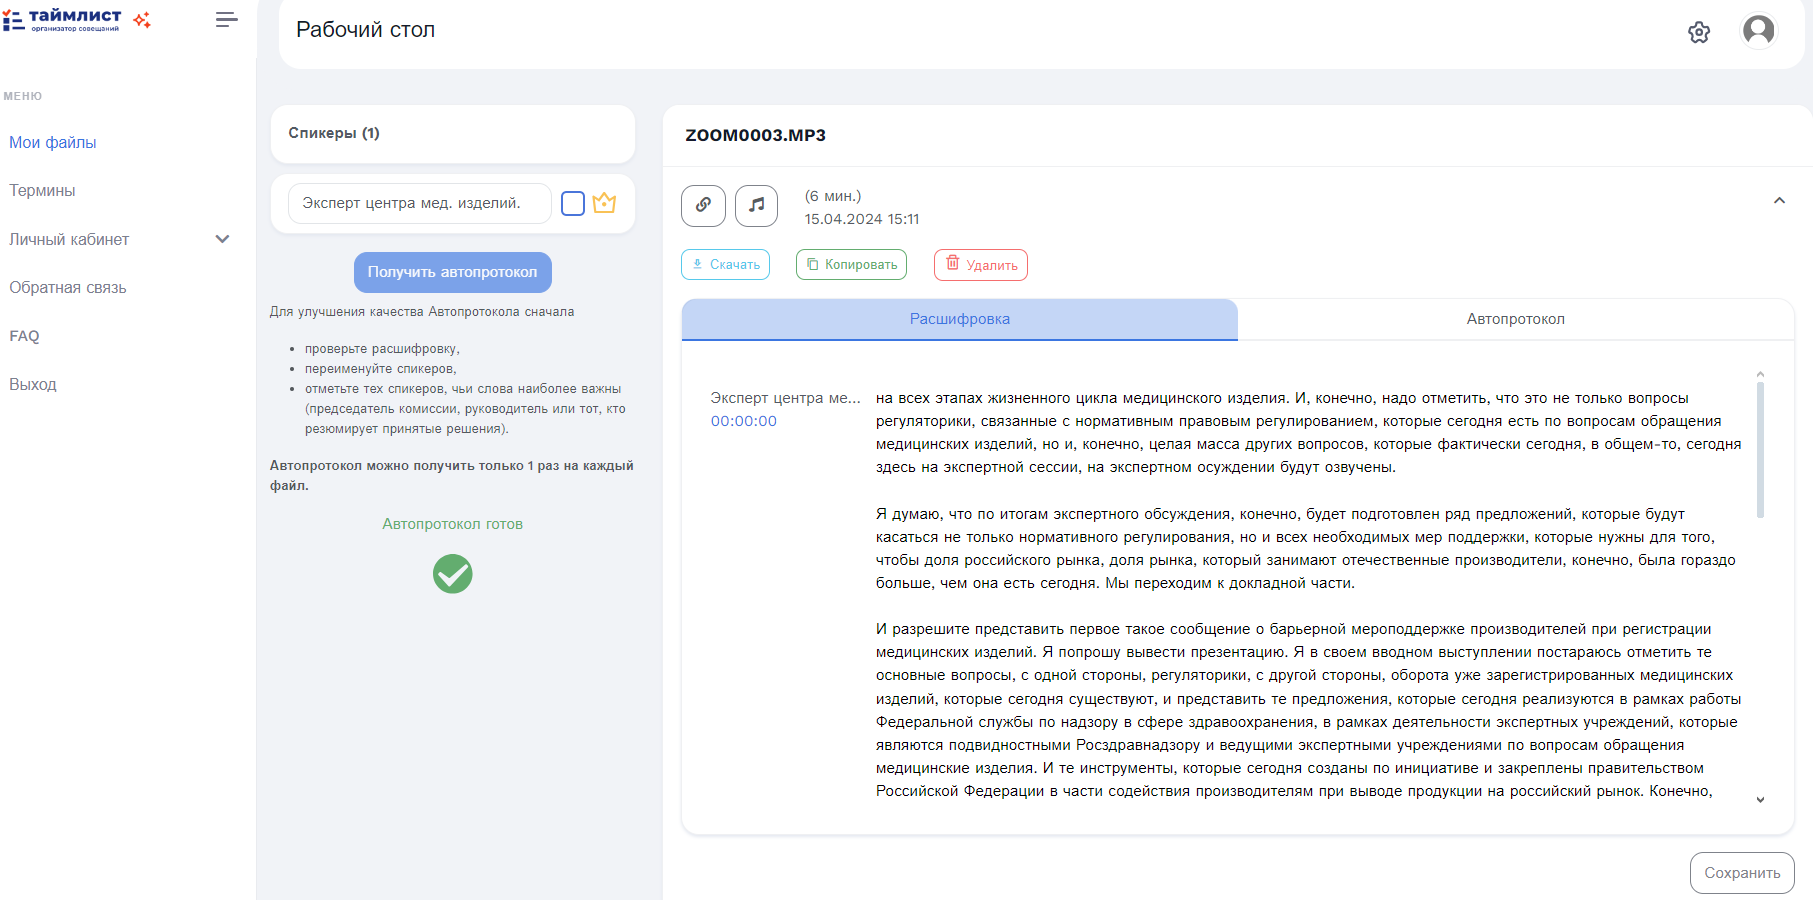1813x900 pixels.
Task: Collapse the ZOOM0003.MP3 file panel
Action: point(1779,201)
